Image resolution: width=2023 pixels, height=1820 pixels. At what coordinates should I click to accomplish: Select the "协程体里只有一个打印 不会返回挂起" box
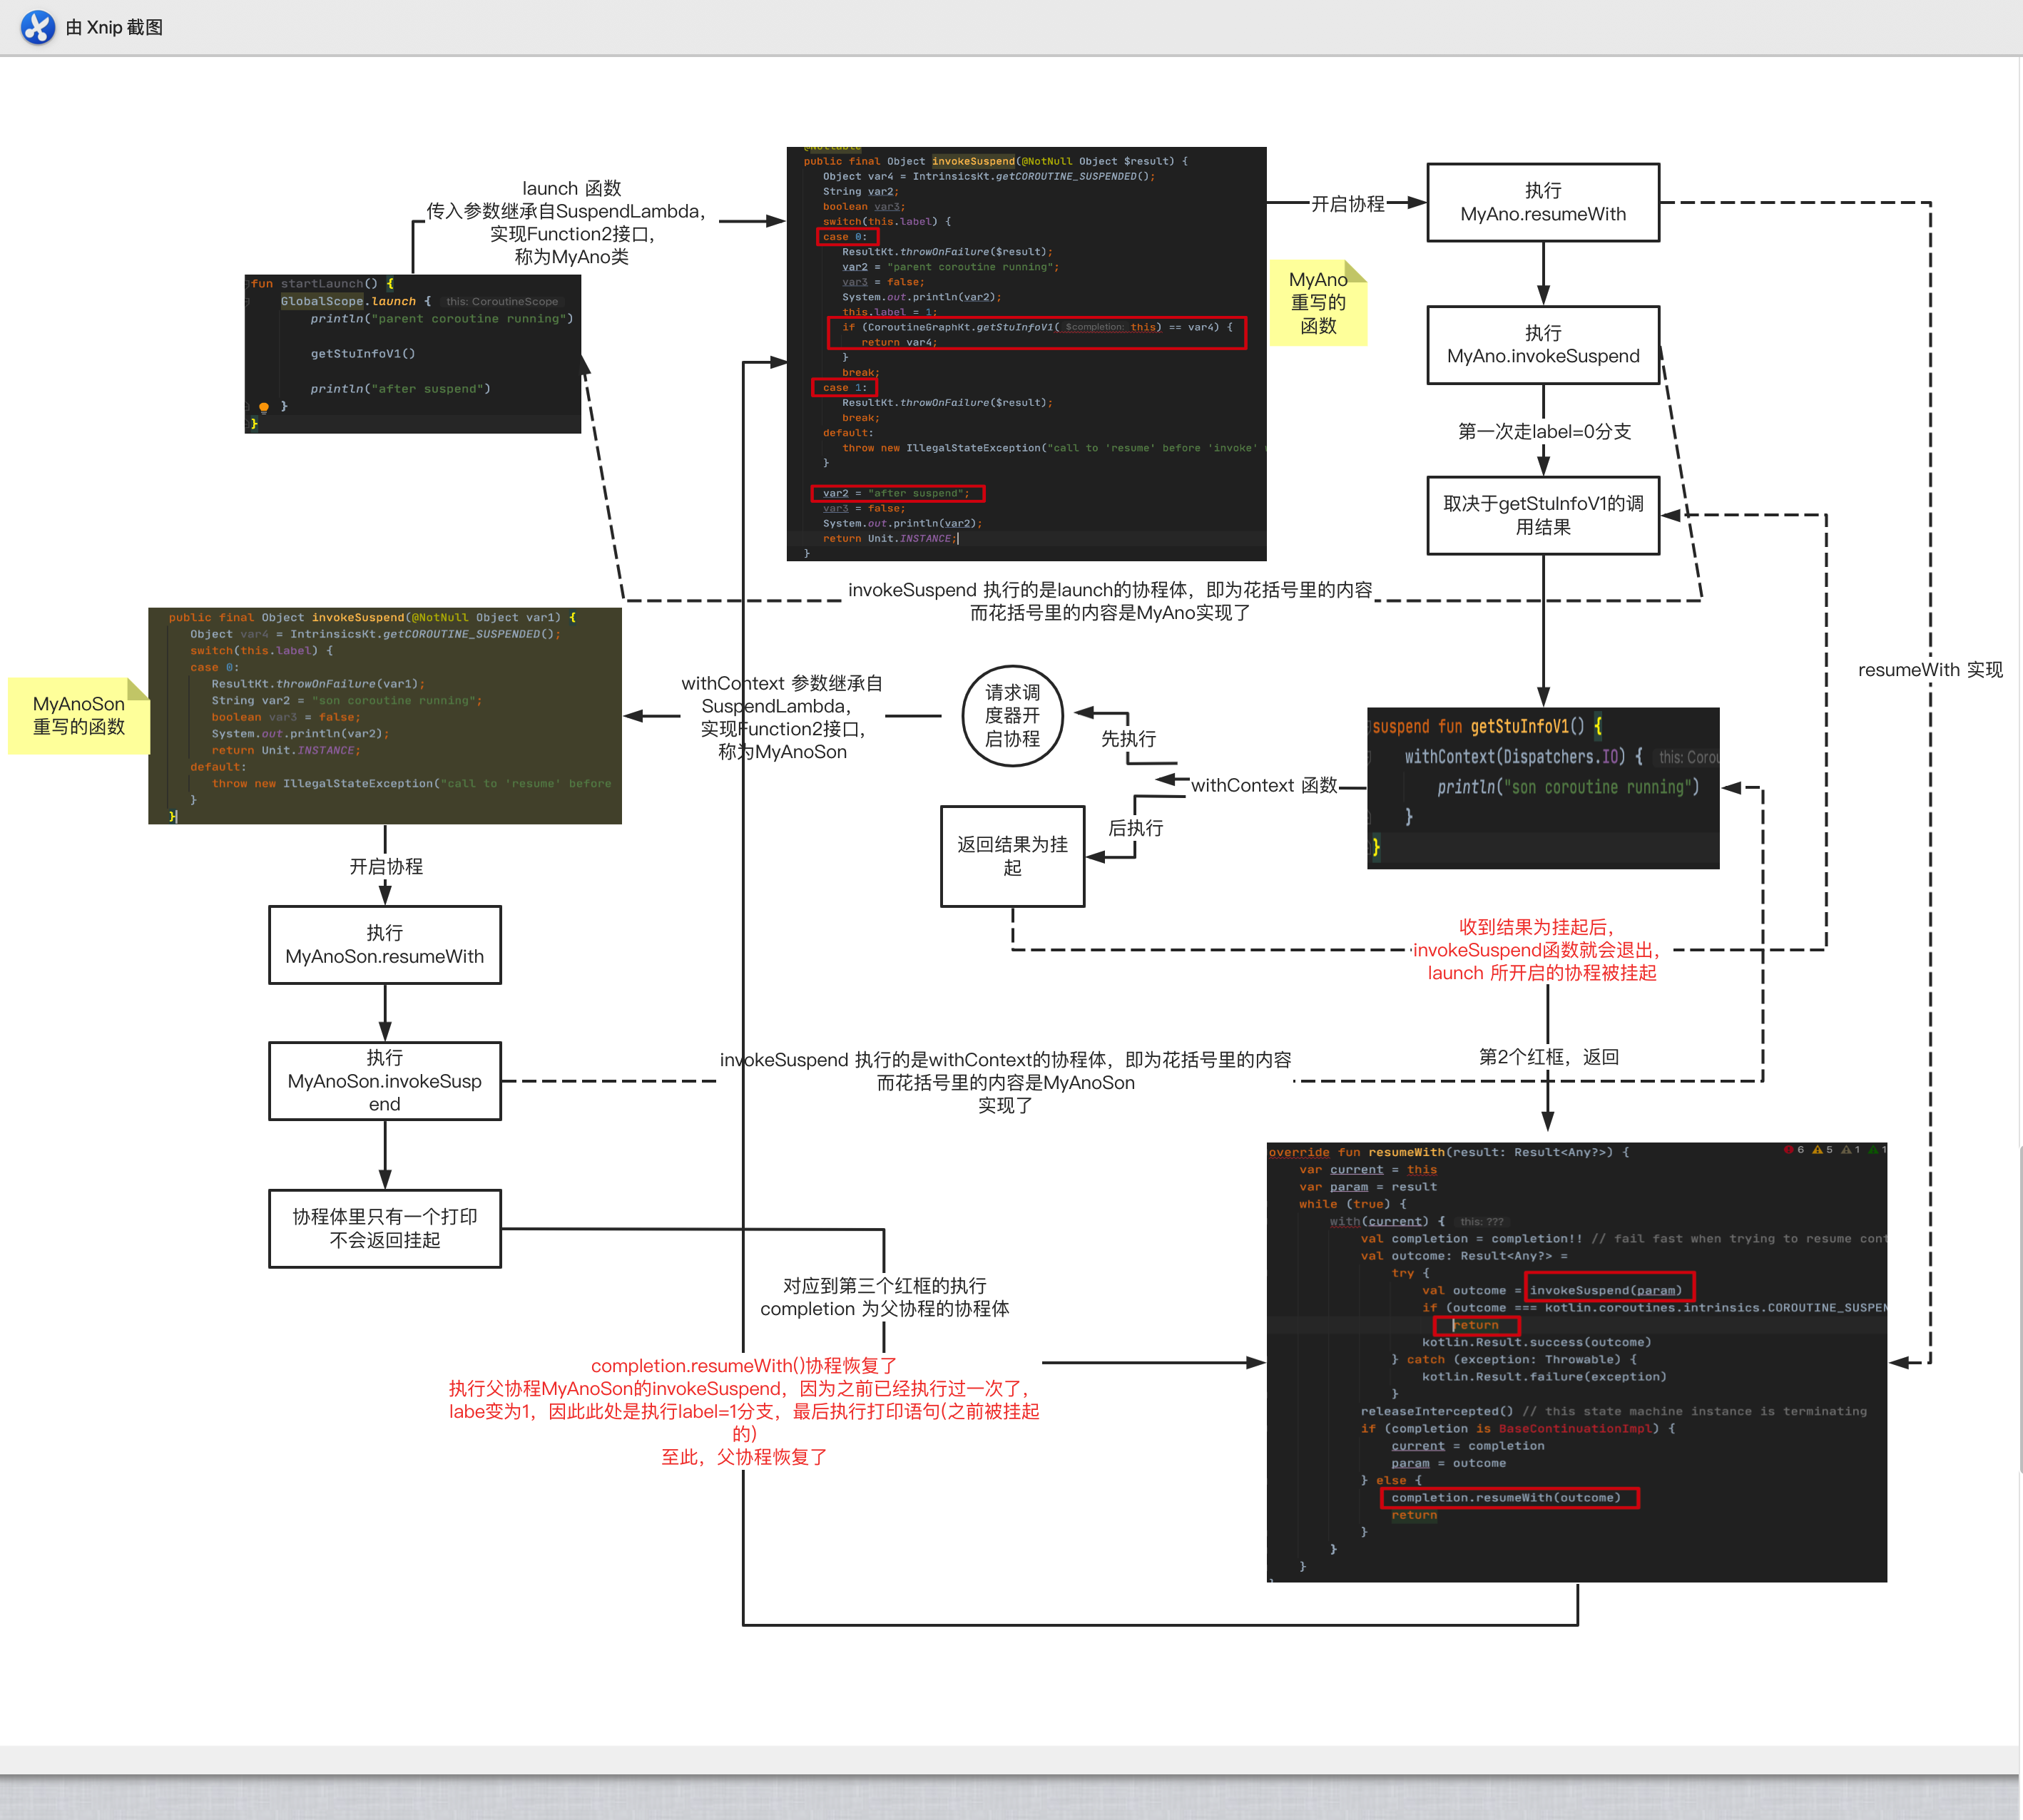pyautogui.click(x=385, y=1228)
